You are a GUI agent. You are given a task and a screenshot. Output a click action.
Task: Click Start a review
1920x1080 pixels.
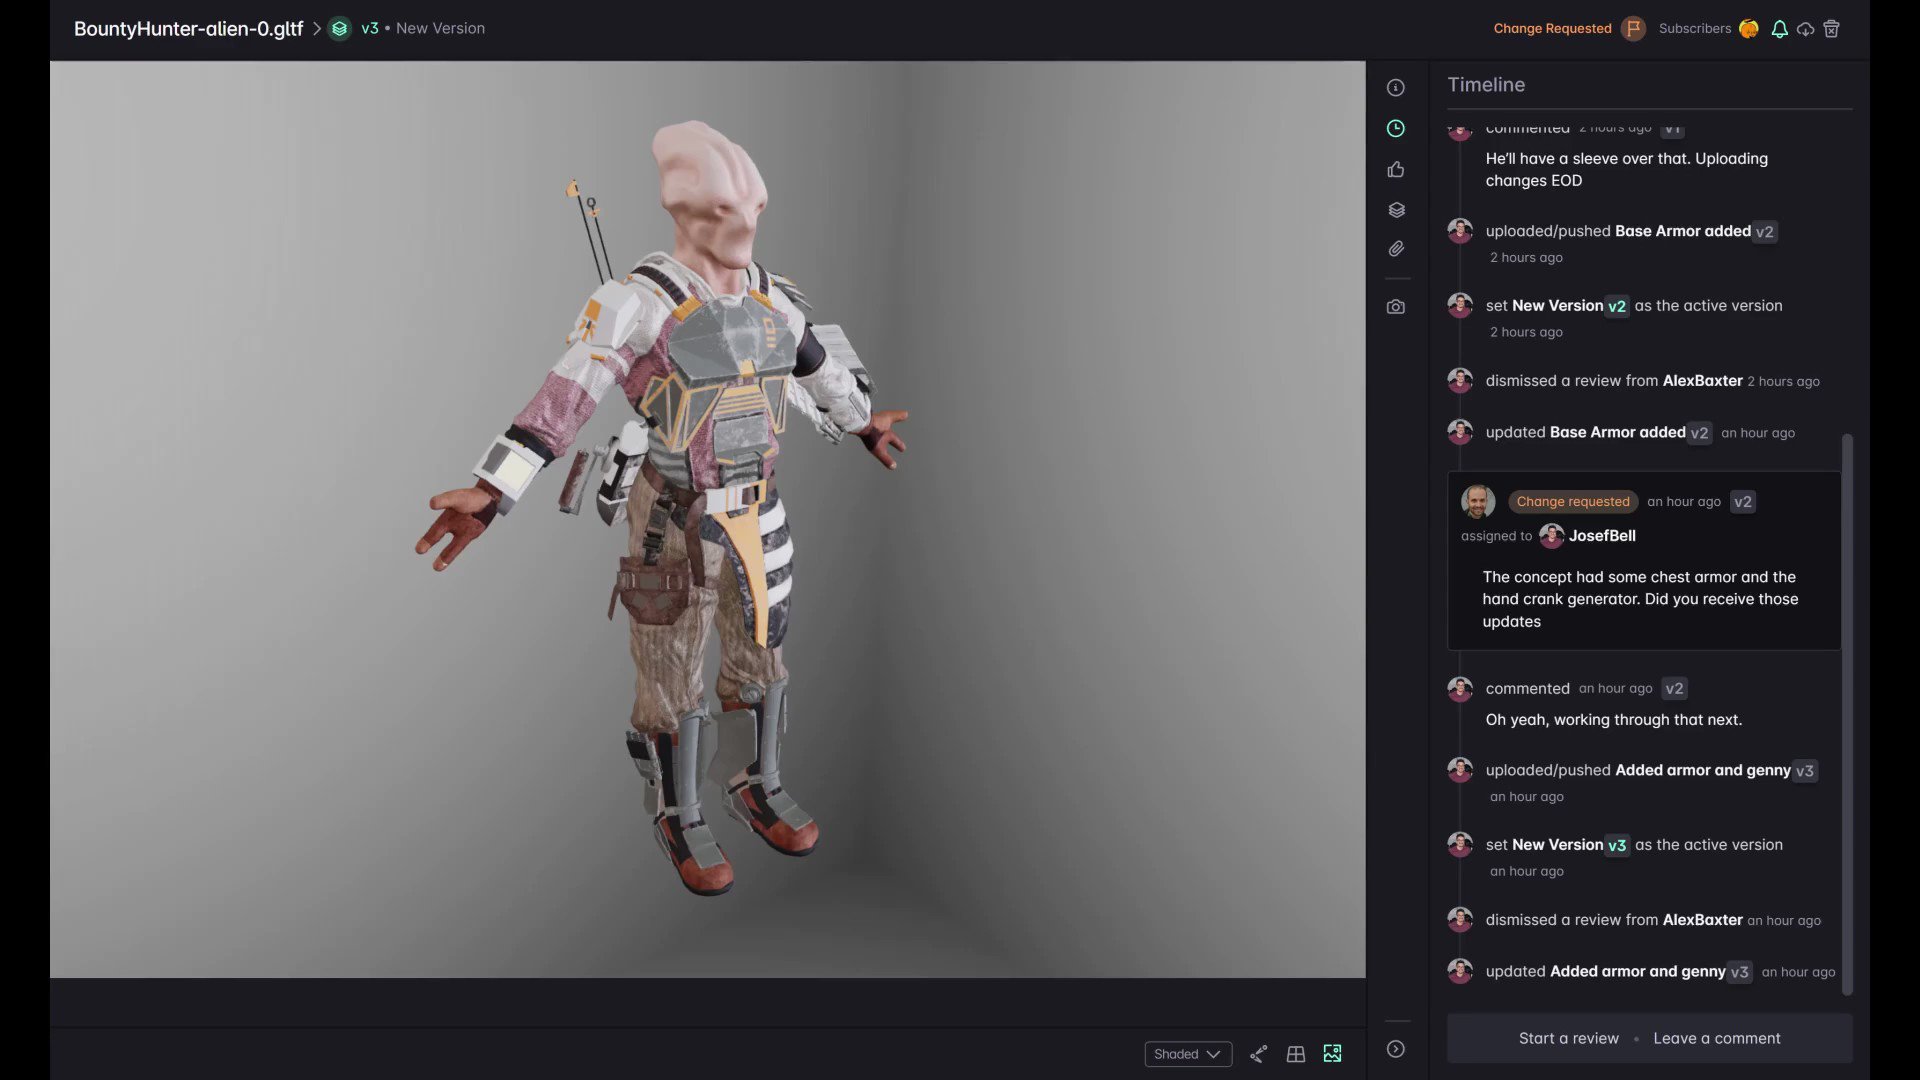coord(1568,1038)
